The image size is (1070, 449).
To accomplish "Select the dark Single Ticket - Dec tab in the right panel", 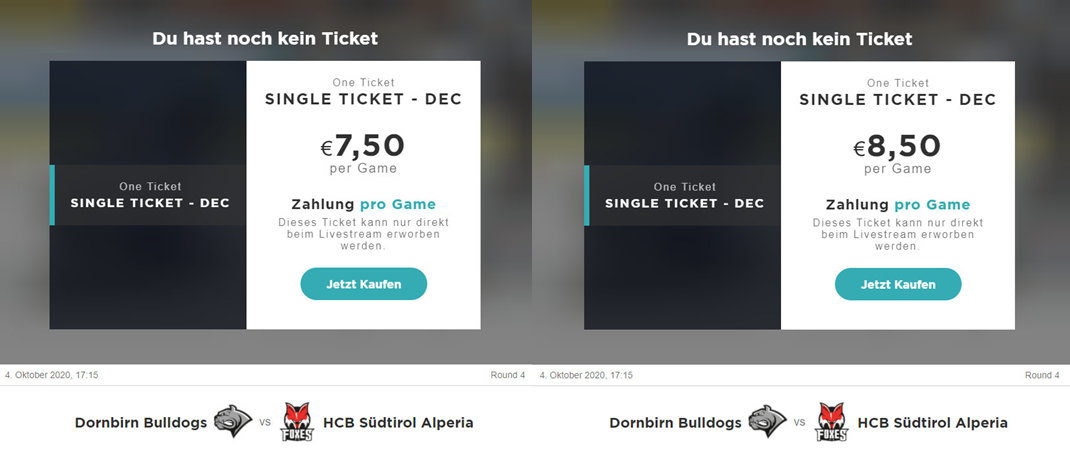I will [x=684, y=196].
